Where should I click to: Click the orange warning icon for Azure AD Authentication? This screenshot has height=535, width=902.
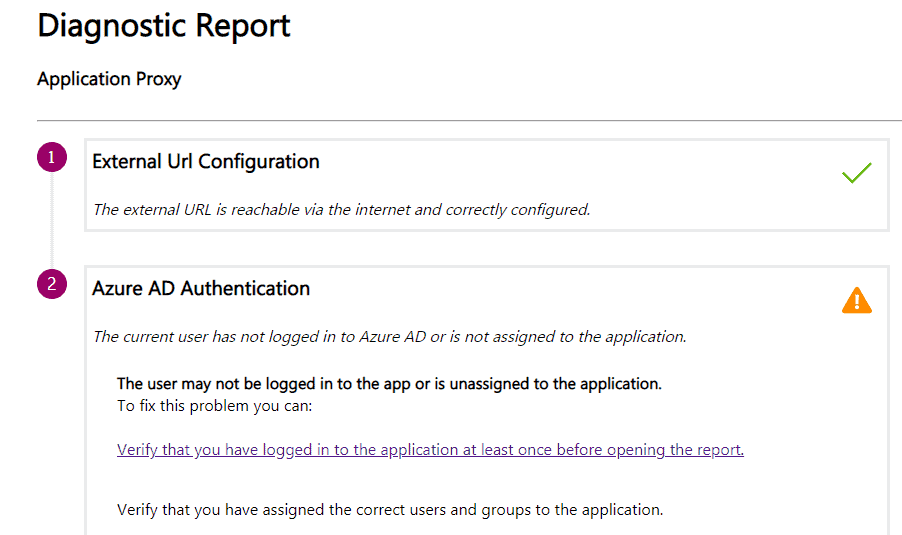pyautogui.click(x=857, y=300)
